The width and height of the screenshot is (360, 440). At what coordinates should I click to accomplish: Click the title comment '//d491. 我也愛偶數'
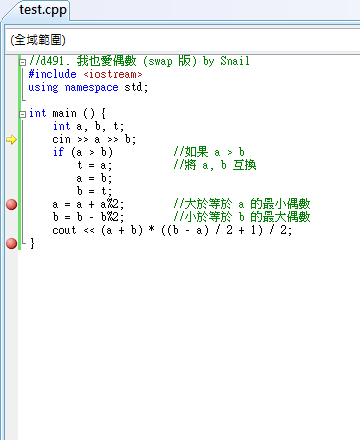[x=83, y=61]
